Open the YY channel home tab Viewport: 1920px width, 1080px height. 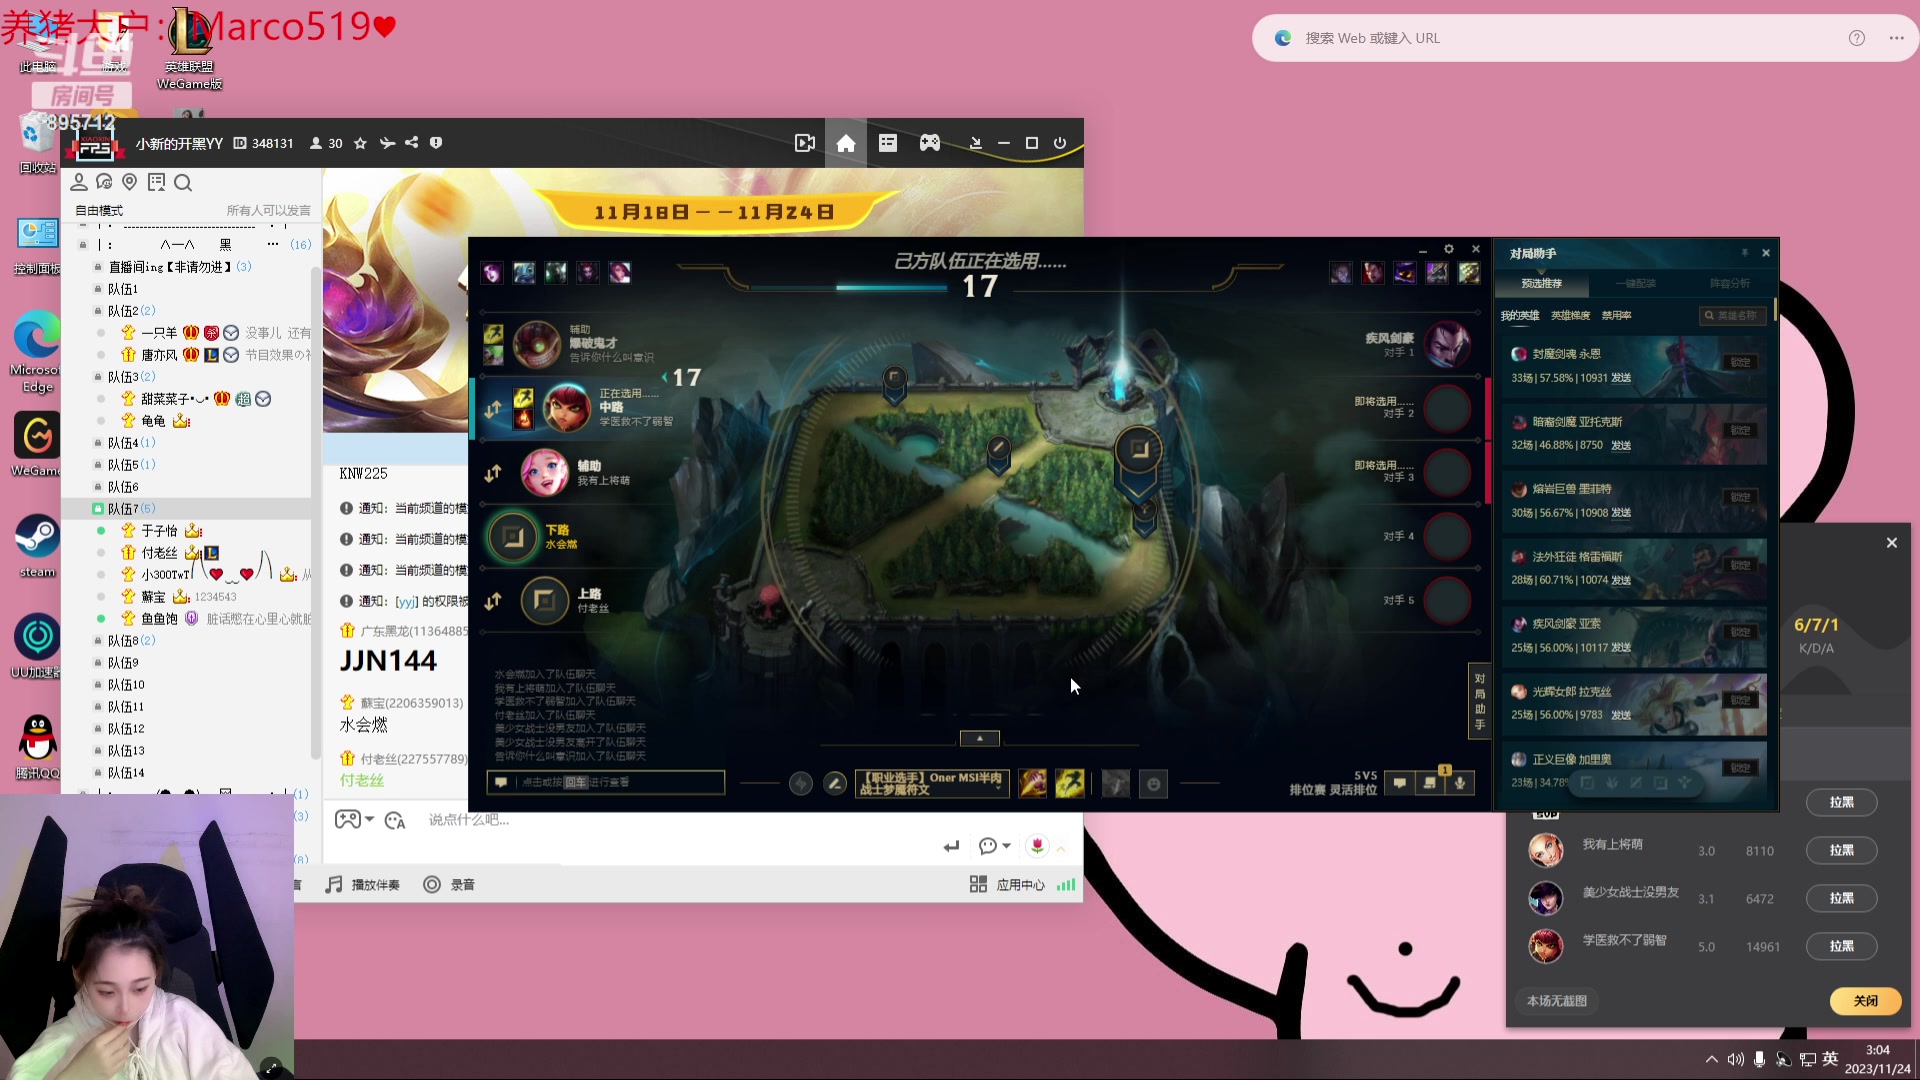coord(845,143)
